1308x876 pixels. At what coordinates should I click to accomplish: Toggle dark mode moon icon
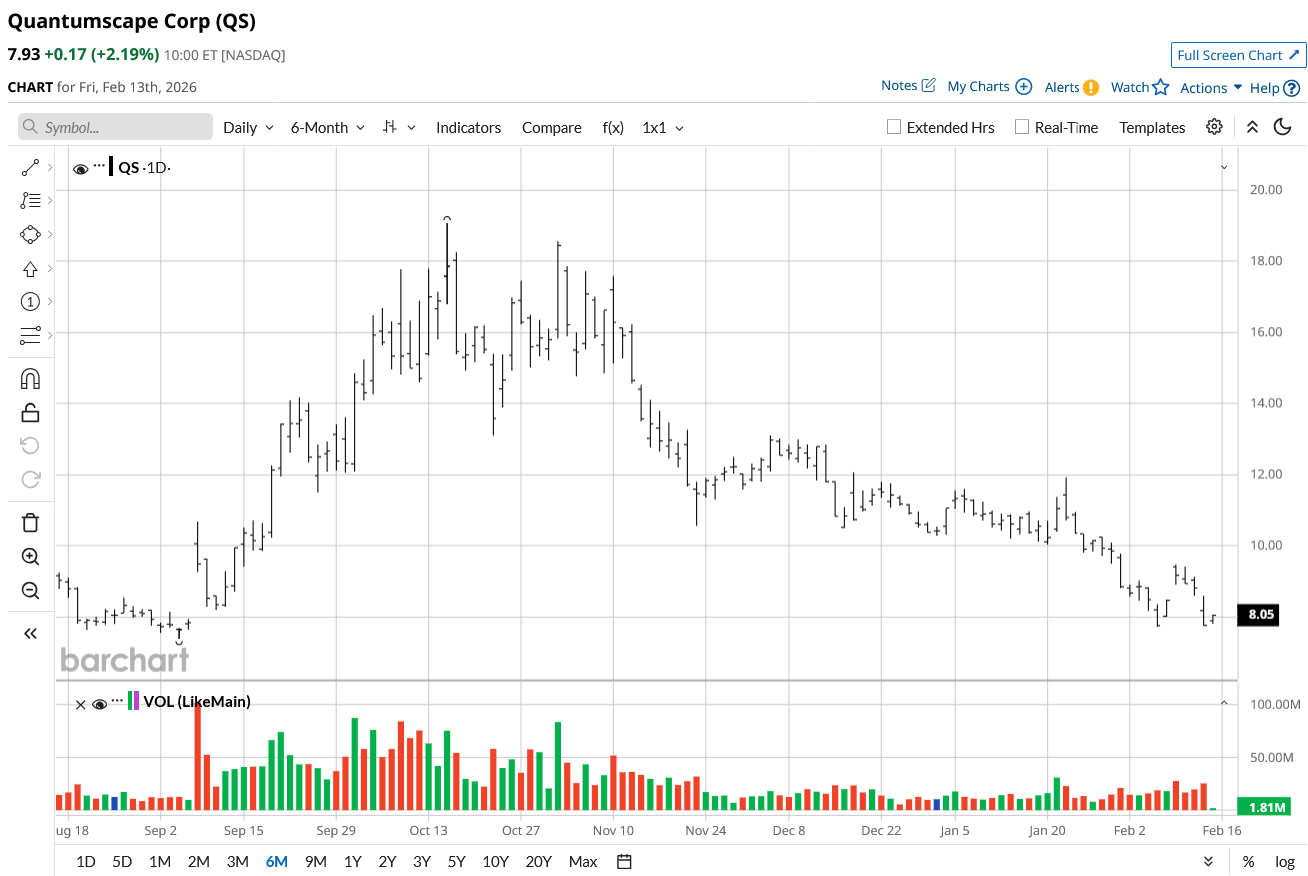coord(1282,127)
